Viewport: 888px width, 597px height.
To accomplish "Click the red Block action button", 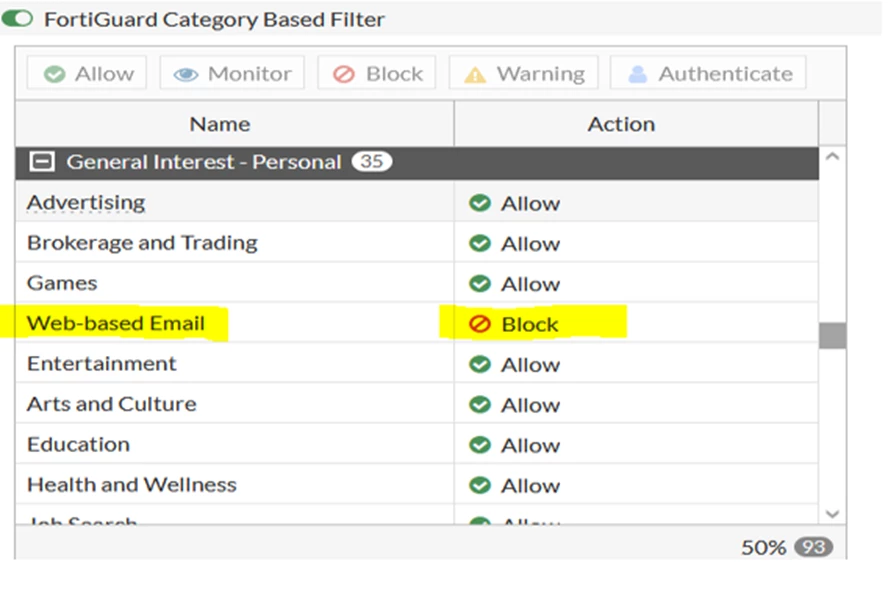I will (377, 73).
